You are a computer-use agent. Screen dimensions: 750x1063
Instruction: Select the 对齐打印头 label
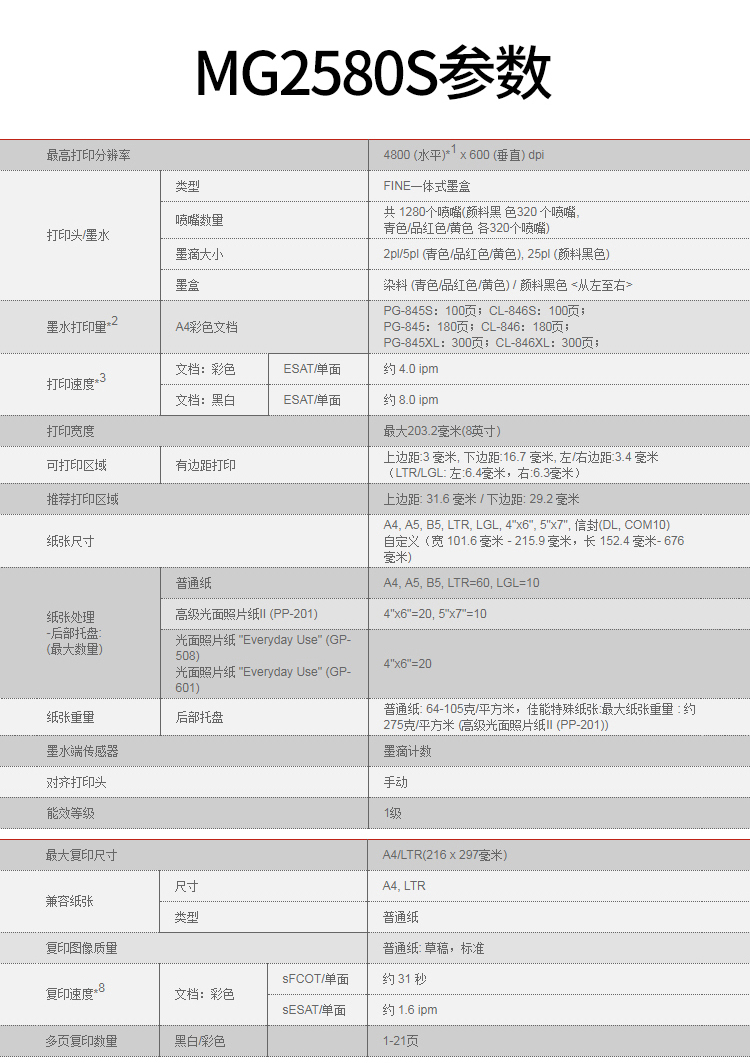pos(77,782)
